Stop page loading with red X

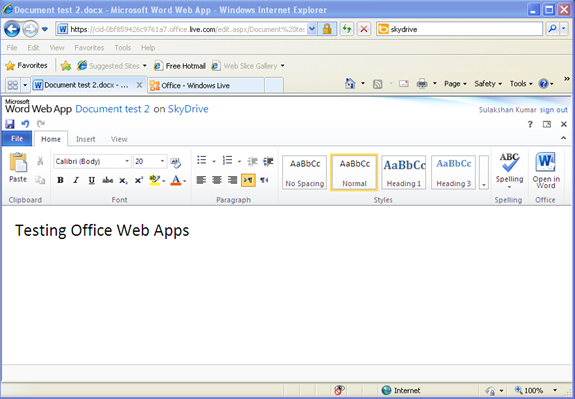click(363, 29)
